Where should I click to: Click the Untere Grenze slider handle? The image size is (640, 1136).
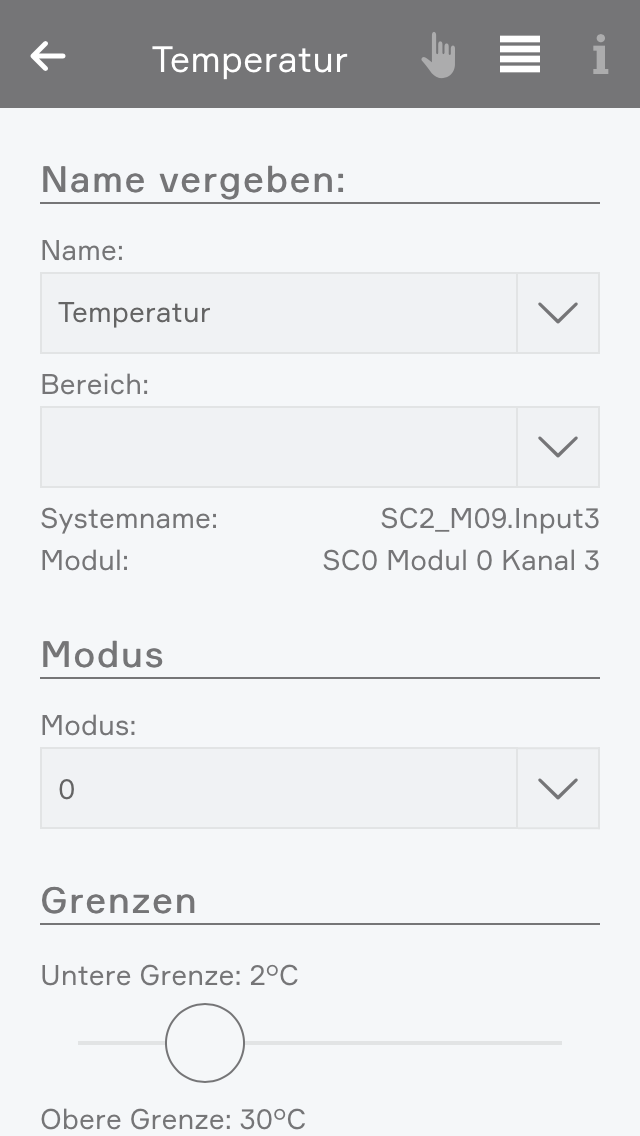coord(205,1043)
